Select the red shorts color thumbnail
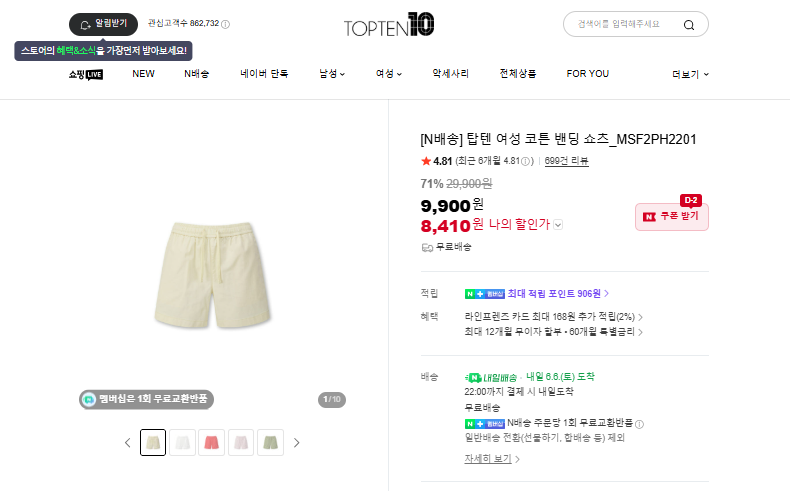 [212, 443]
